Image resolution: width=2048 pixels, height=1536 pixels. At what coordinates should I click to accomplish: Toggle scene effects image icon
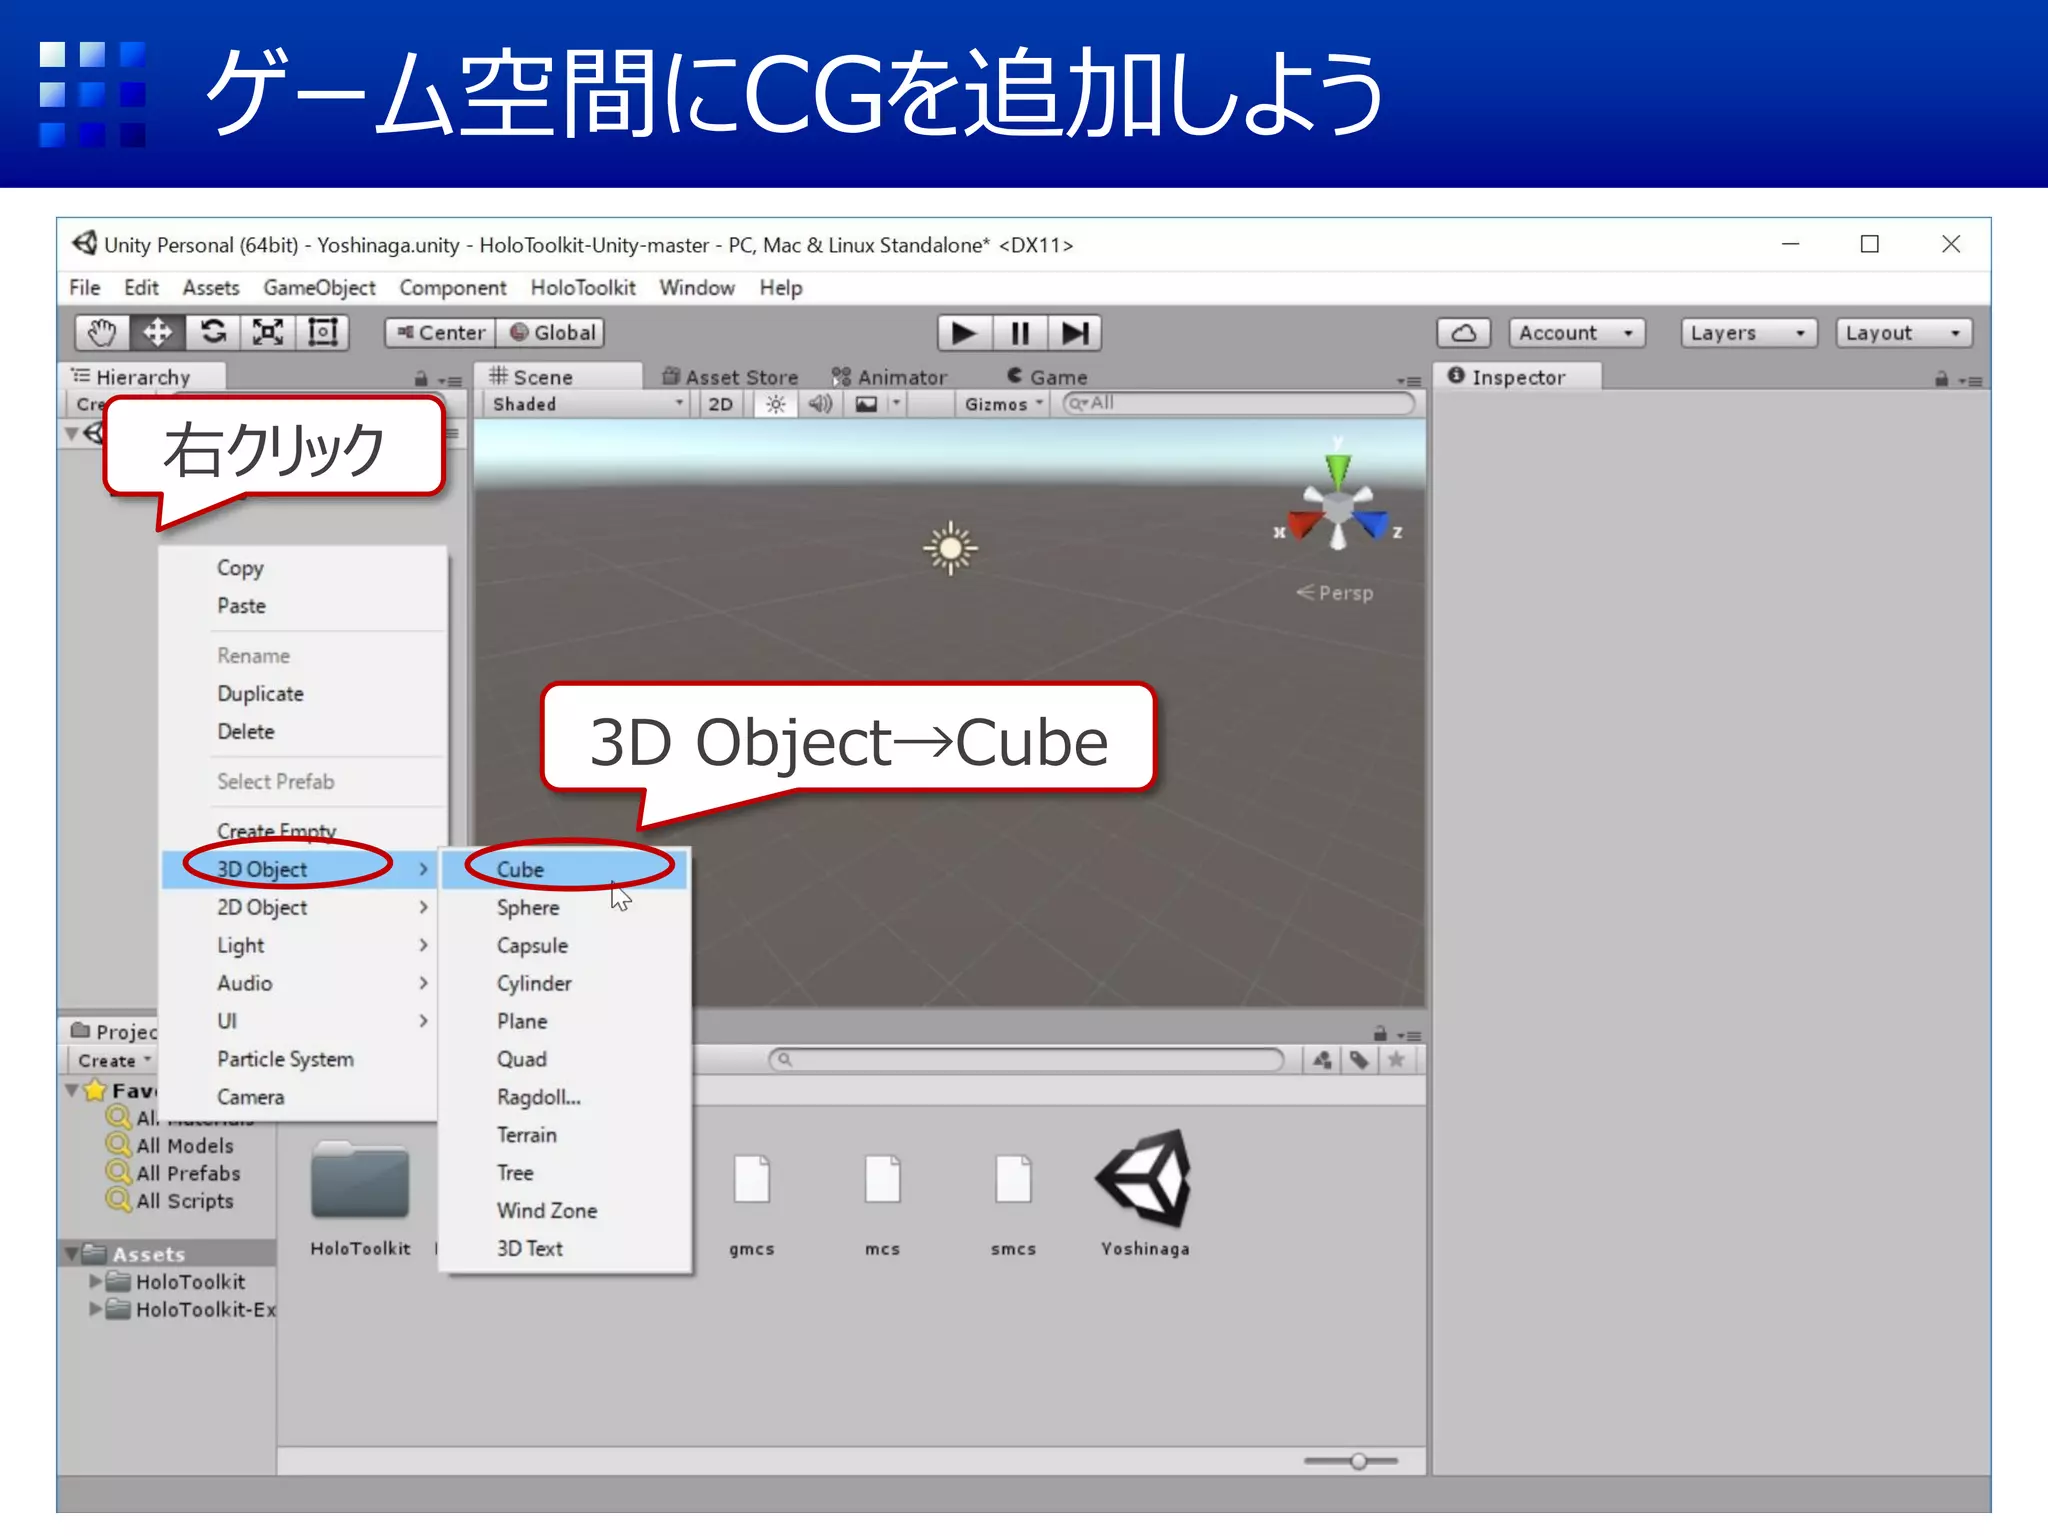[866, 404]
